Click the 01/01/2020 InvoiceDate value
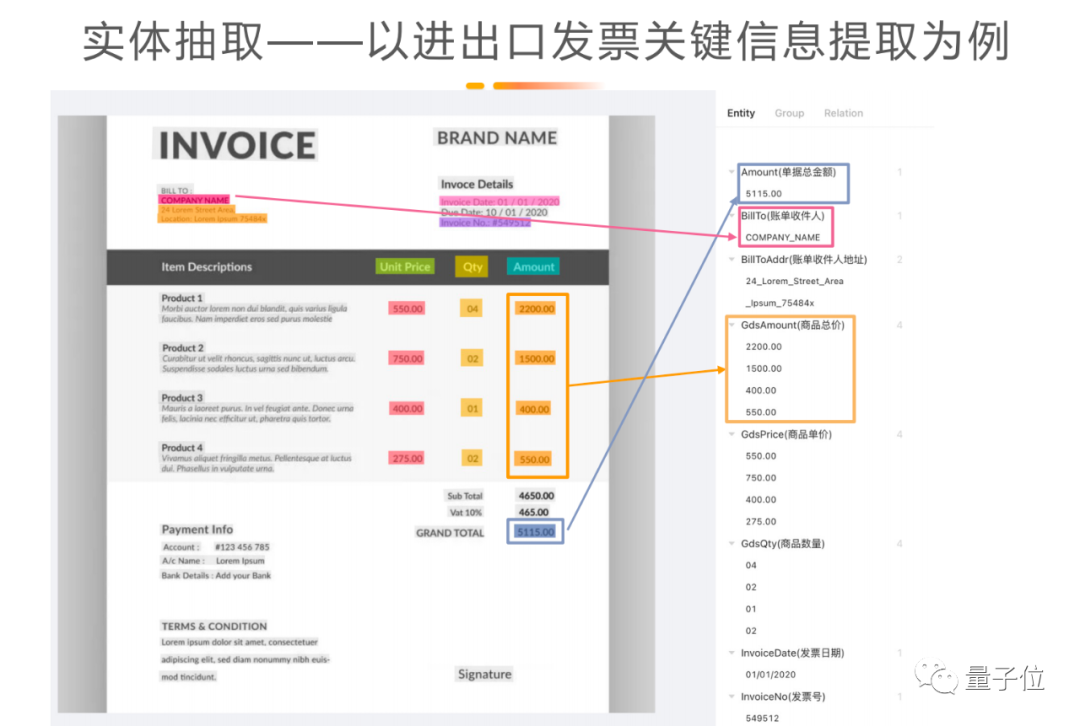 (770, 674)
